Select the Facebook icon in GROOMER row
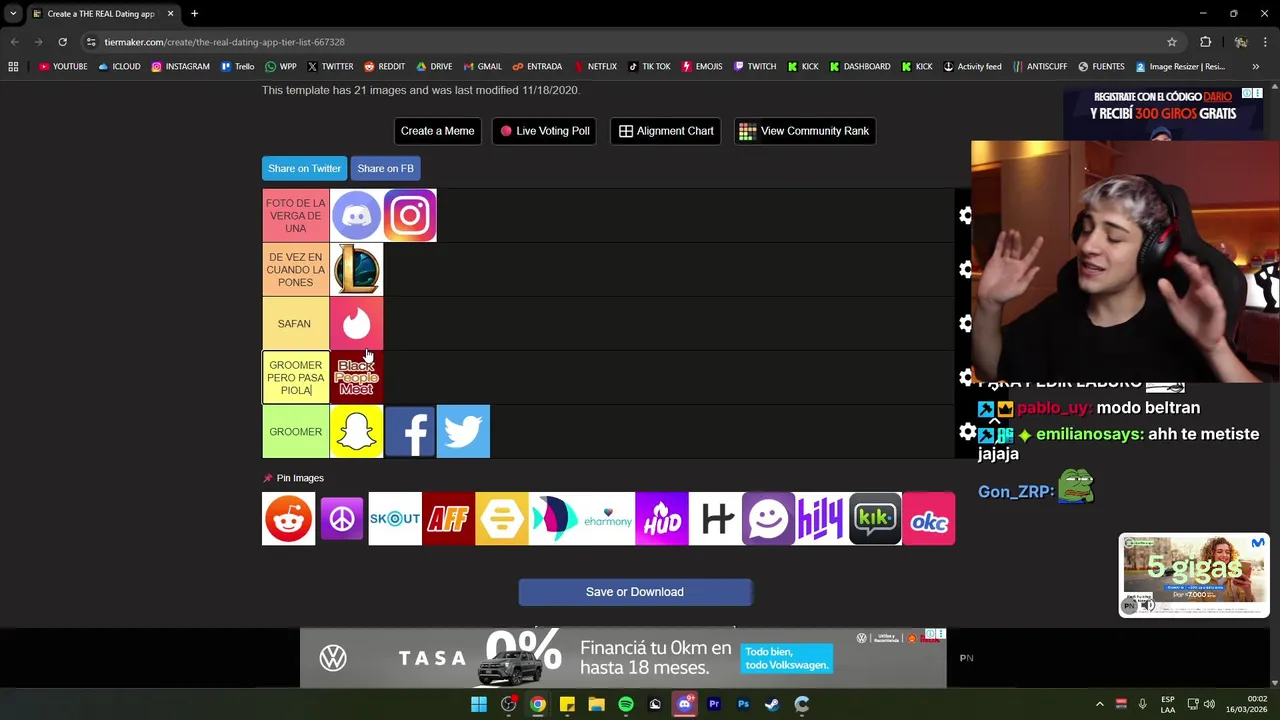The width and height of the screenshot is (1280, 720). 410,431
